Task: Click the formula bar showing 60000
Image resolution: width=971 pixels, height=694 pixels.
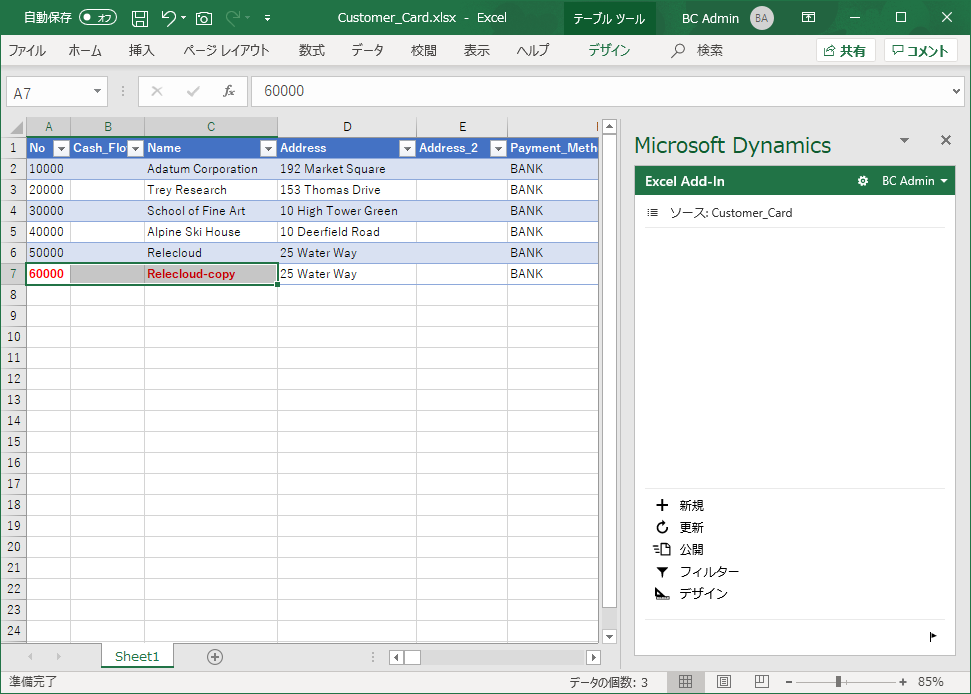Action: tap(599, 92)
